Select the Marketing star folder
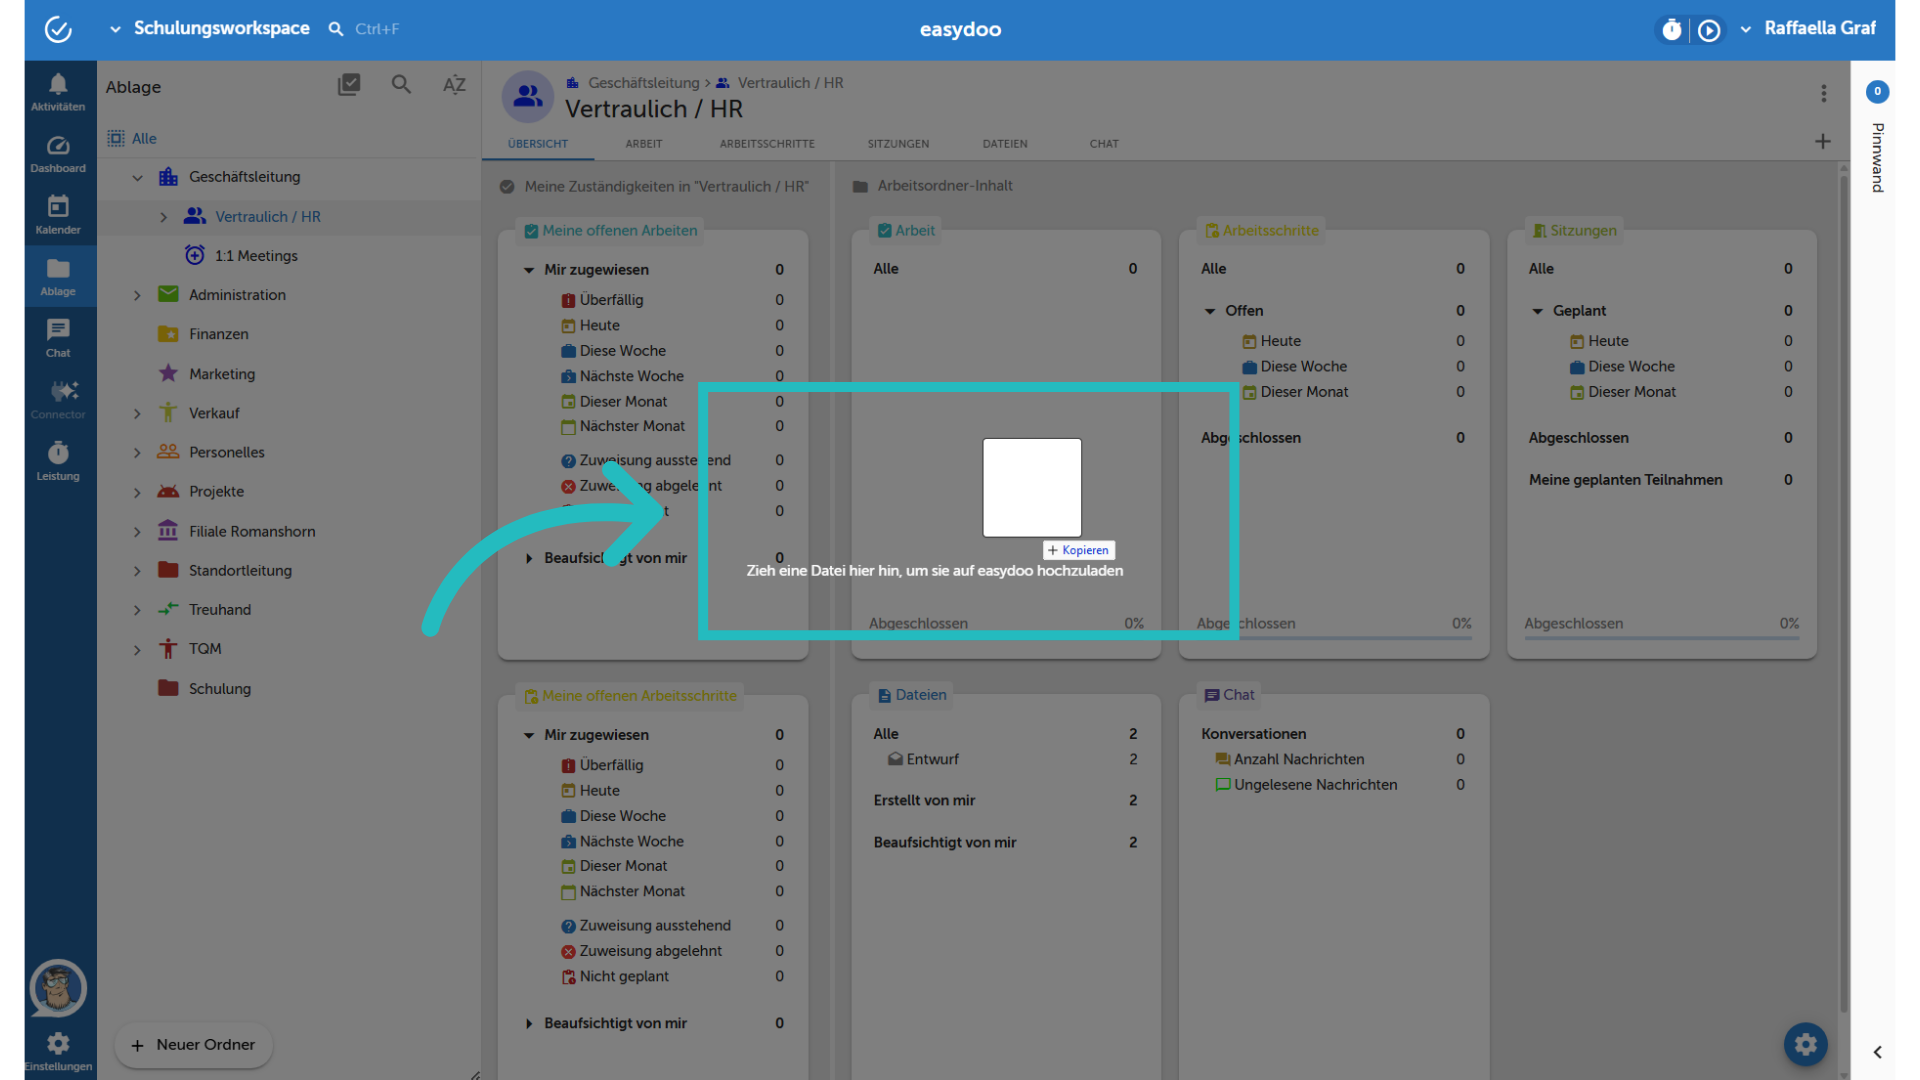Screen dimensions: 1920x1080 (x=222, y=374)
